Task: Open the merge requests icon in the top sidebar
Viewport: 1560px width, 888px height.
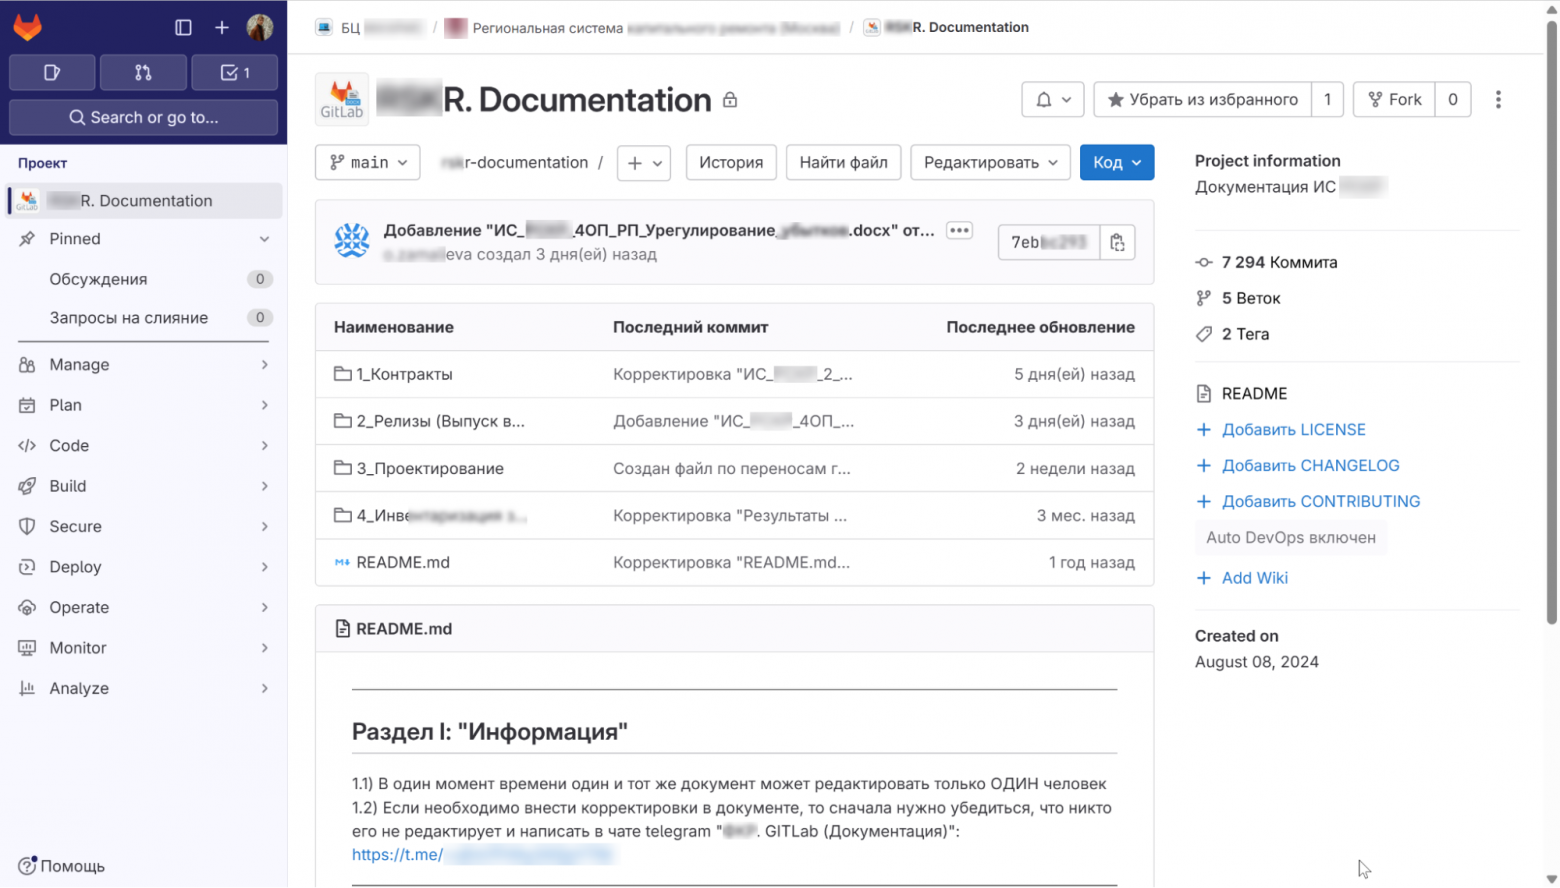Action: click(x=143, y=72)
